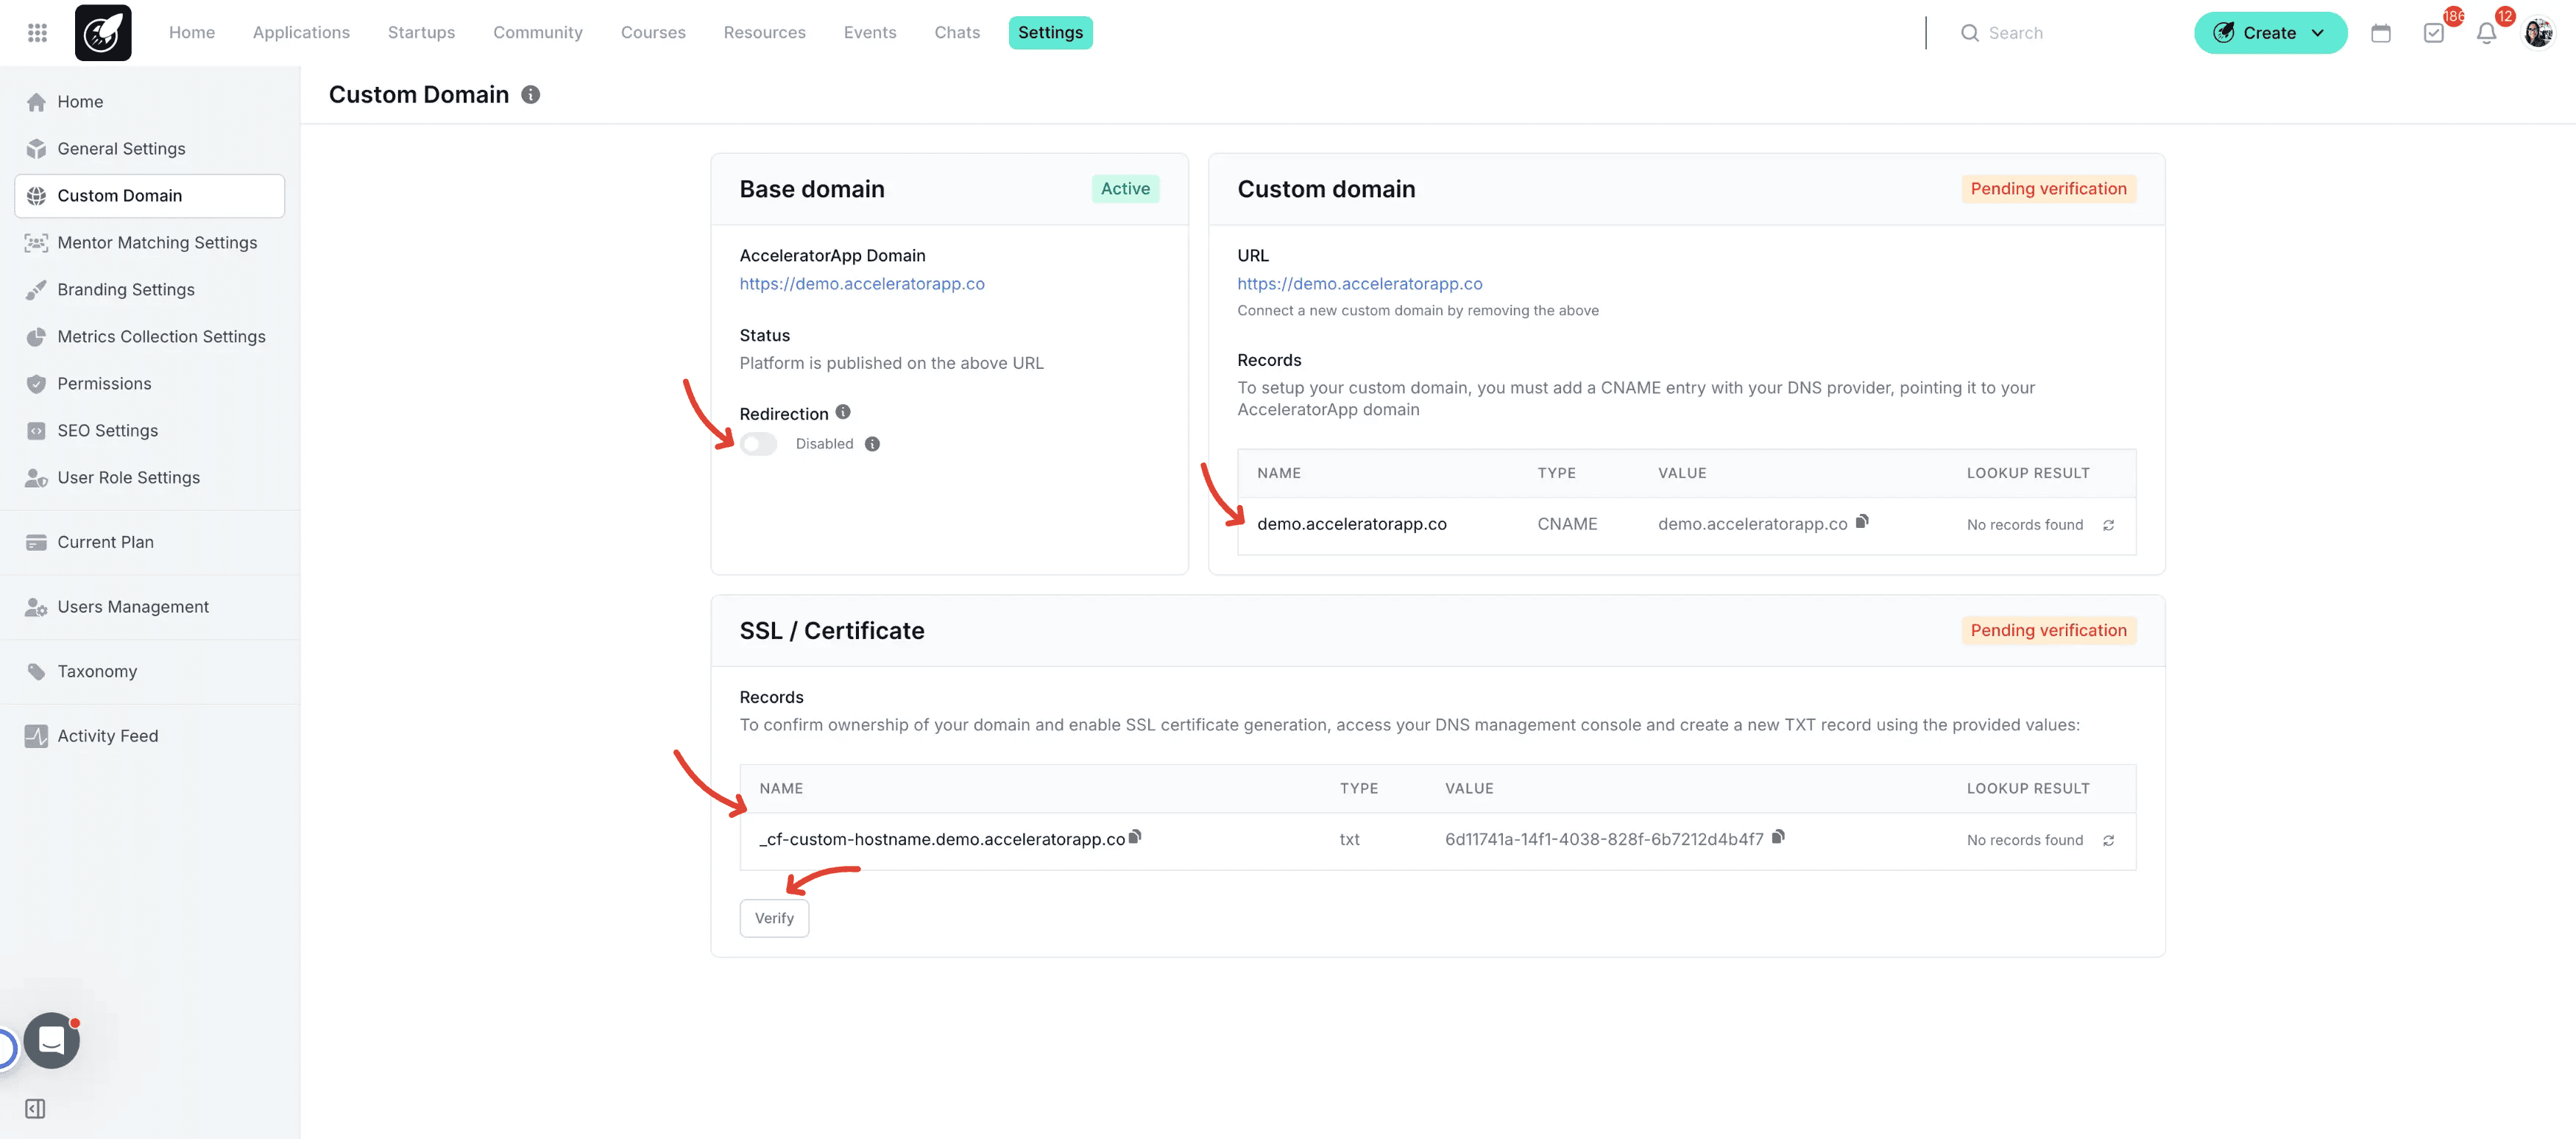Refresh the TXT record lookup result
The height and width of the screenshot is (1139, 2576).
(x=2108, y=841)
